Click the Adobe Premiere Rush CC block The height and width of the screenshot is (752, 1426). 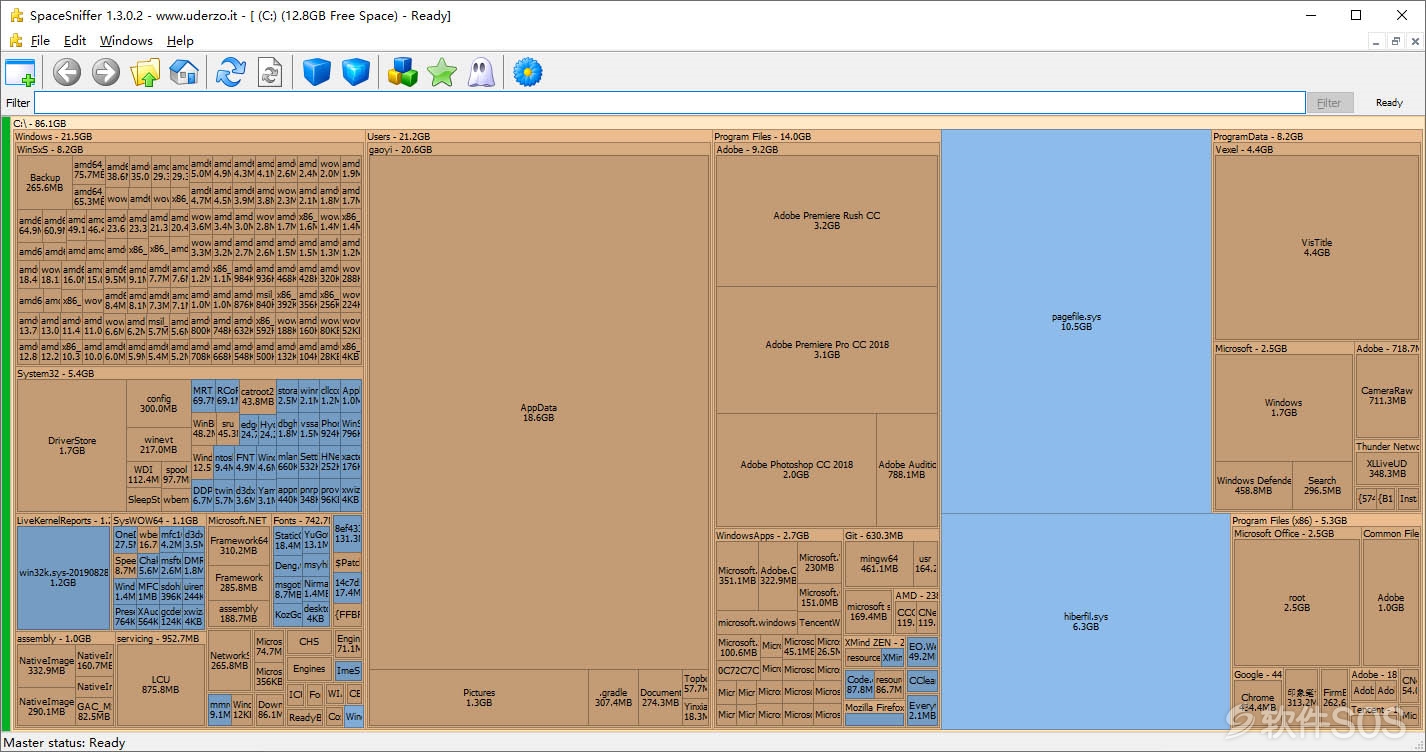point(827,221)
